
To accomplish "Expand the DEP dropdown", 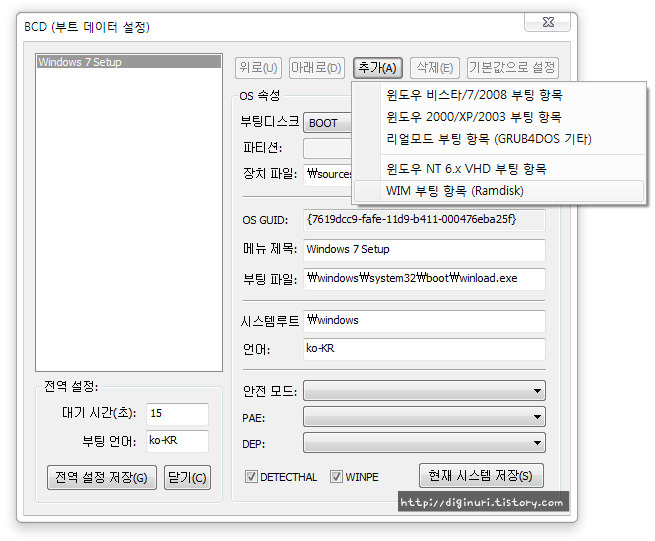I will coord(424,442).
